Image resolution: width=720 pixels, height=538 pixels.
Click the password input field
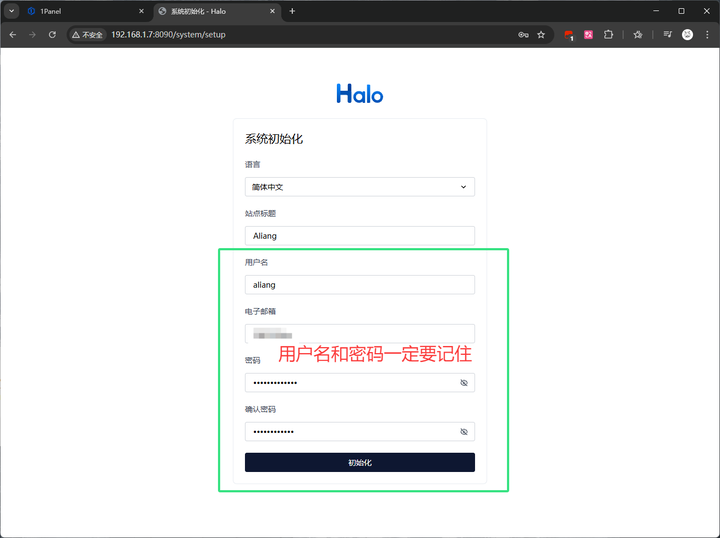pos(360,382)
